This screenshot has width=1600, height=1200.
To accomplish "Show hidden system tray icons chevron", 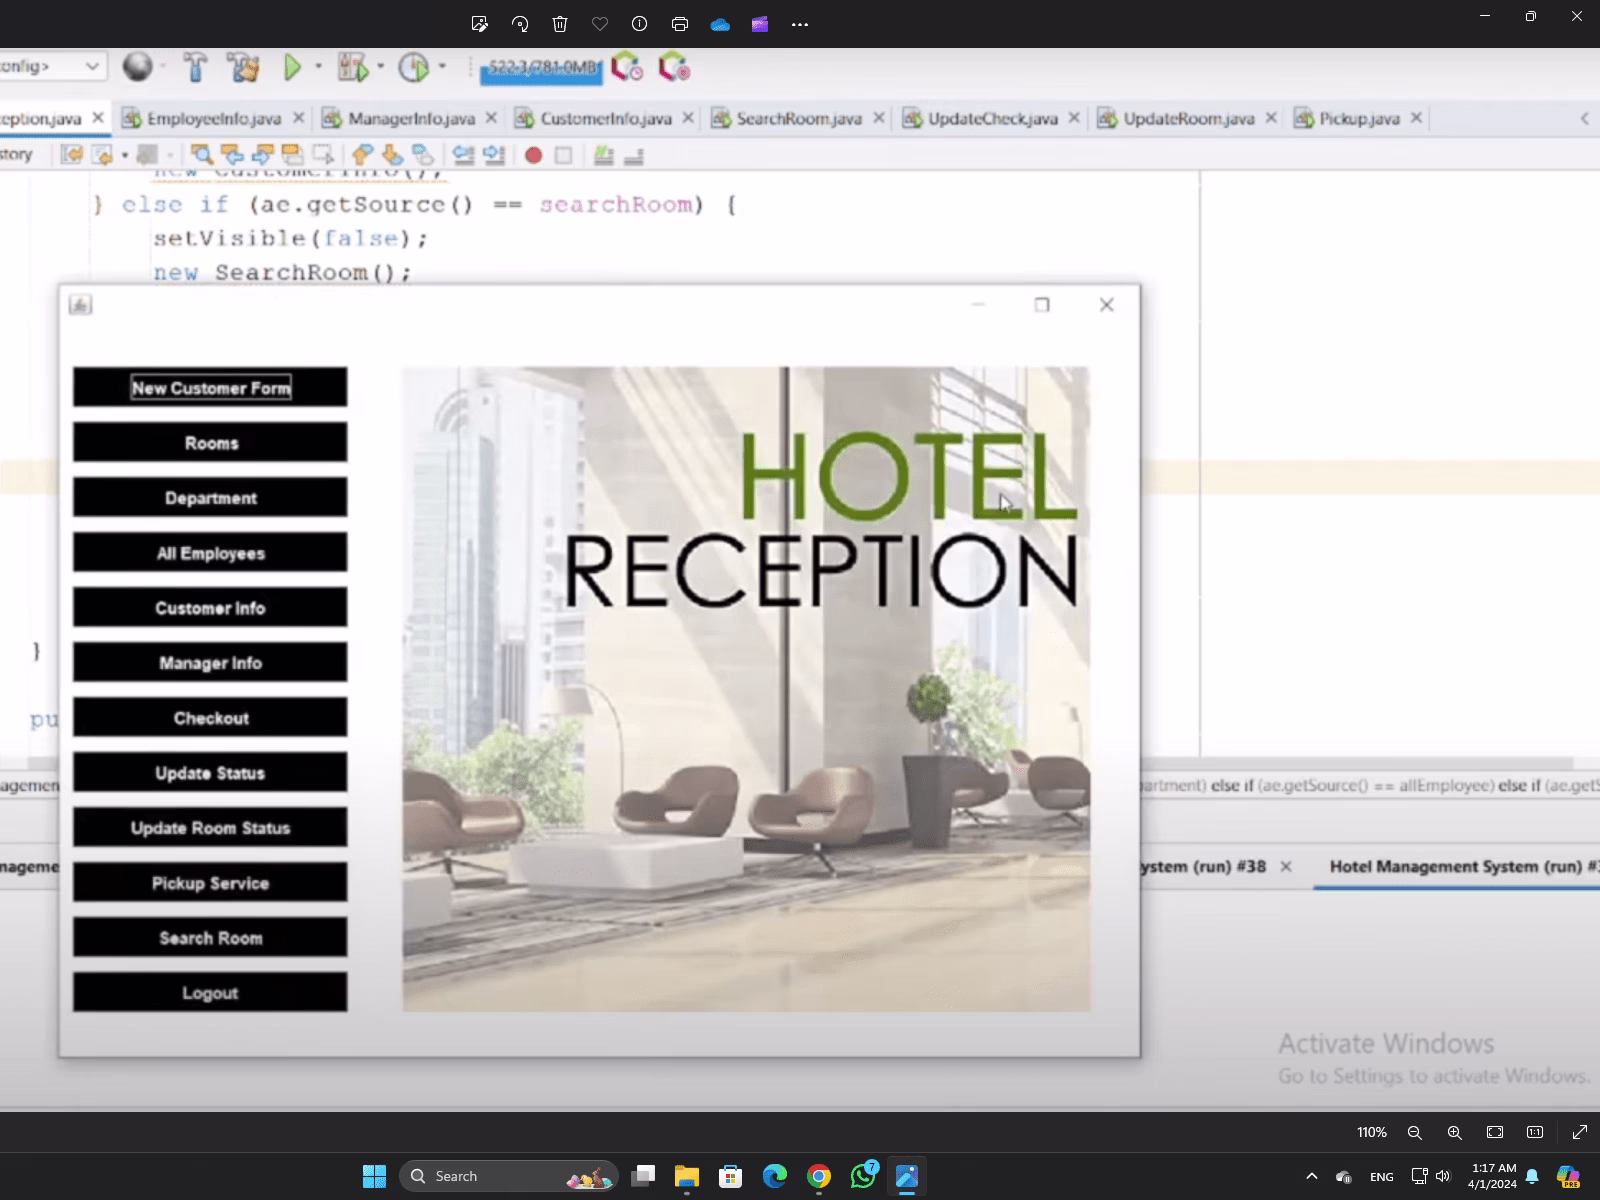I will click(x=1312, y=1176).
